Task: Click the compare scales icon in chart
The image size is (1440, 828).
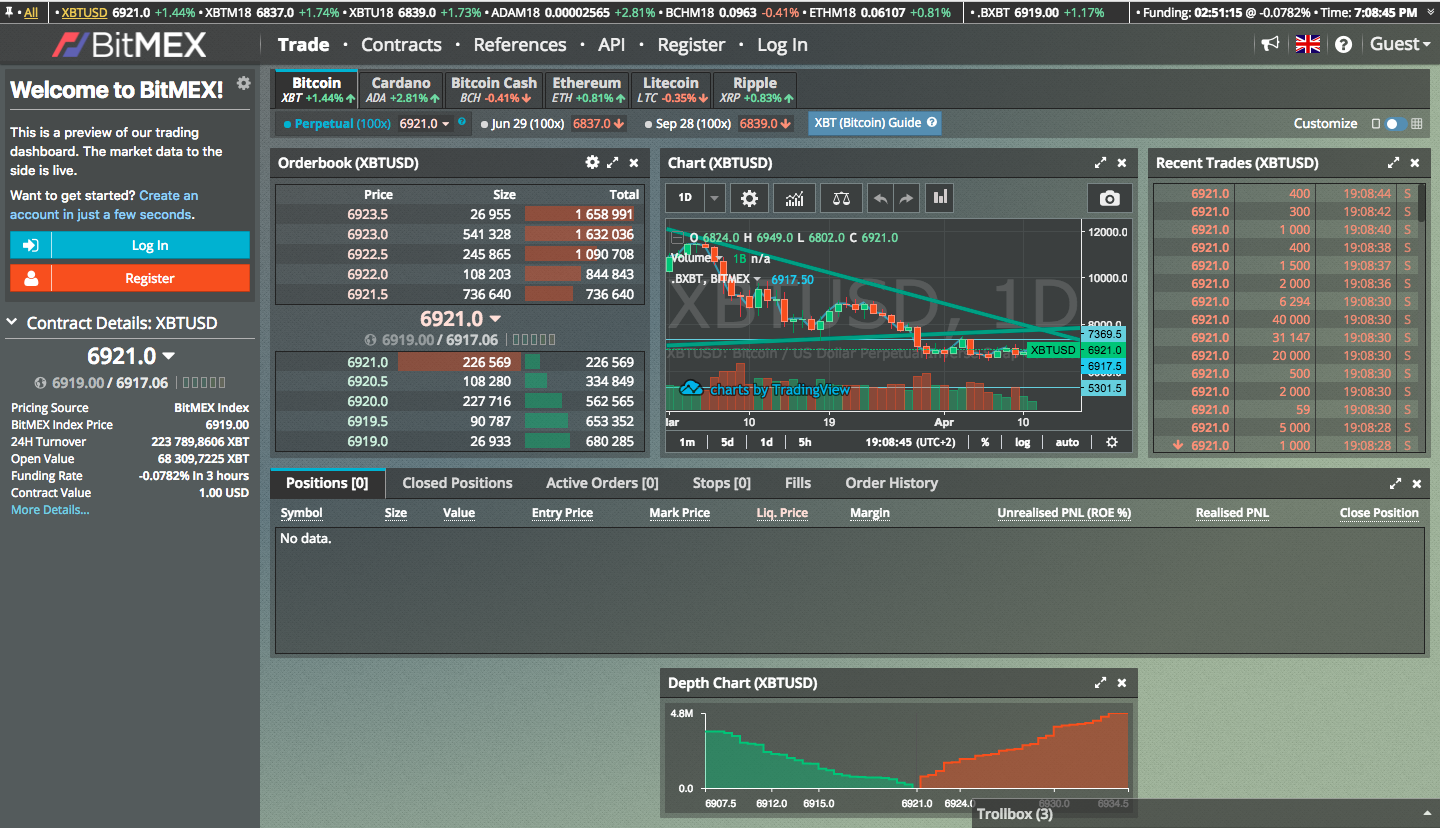Action: click(841, 198)
